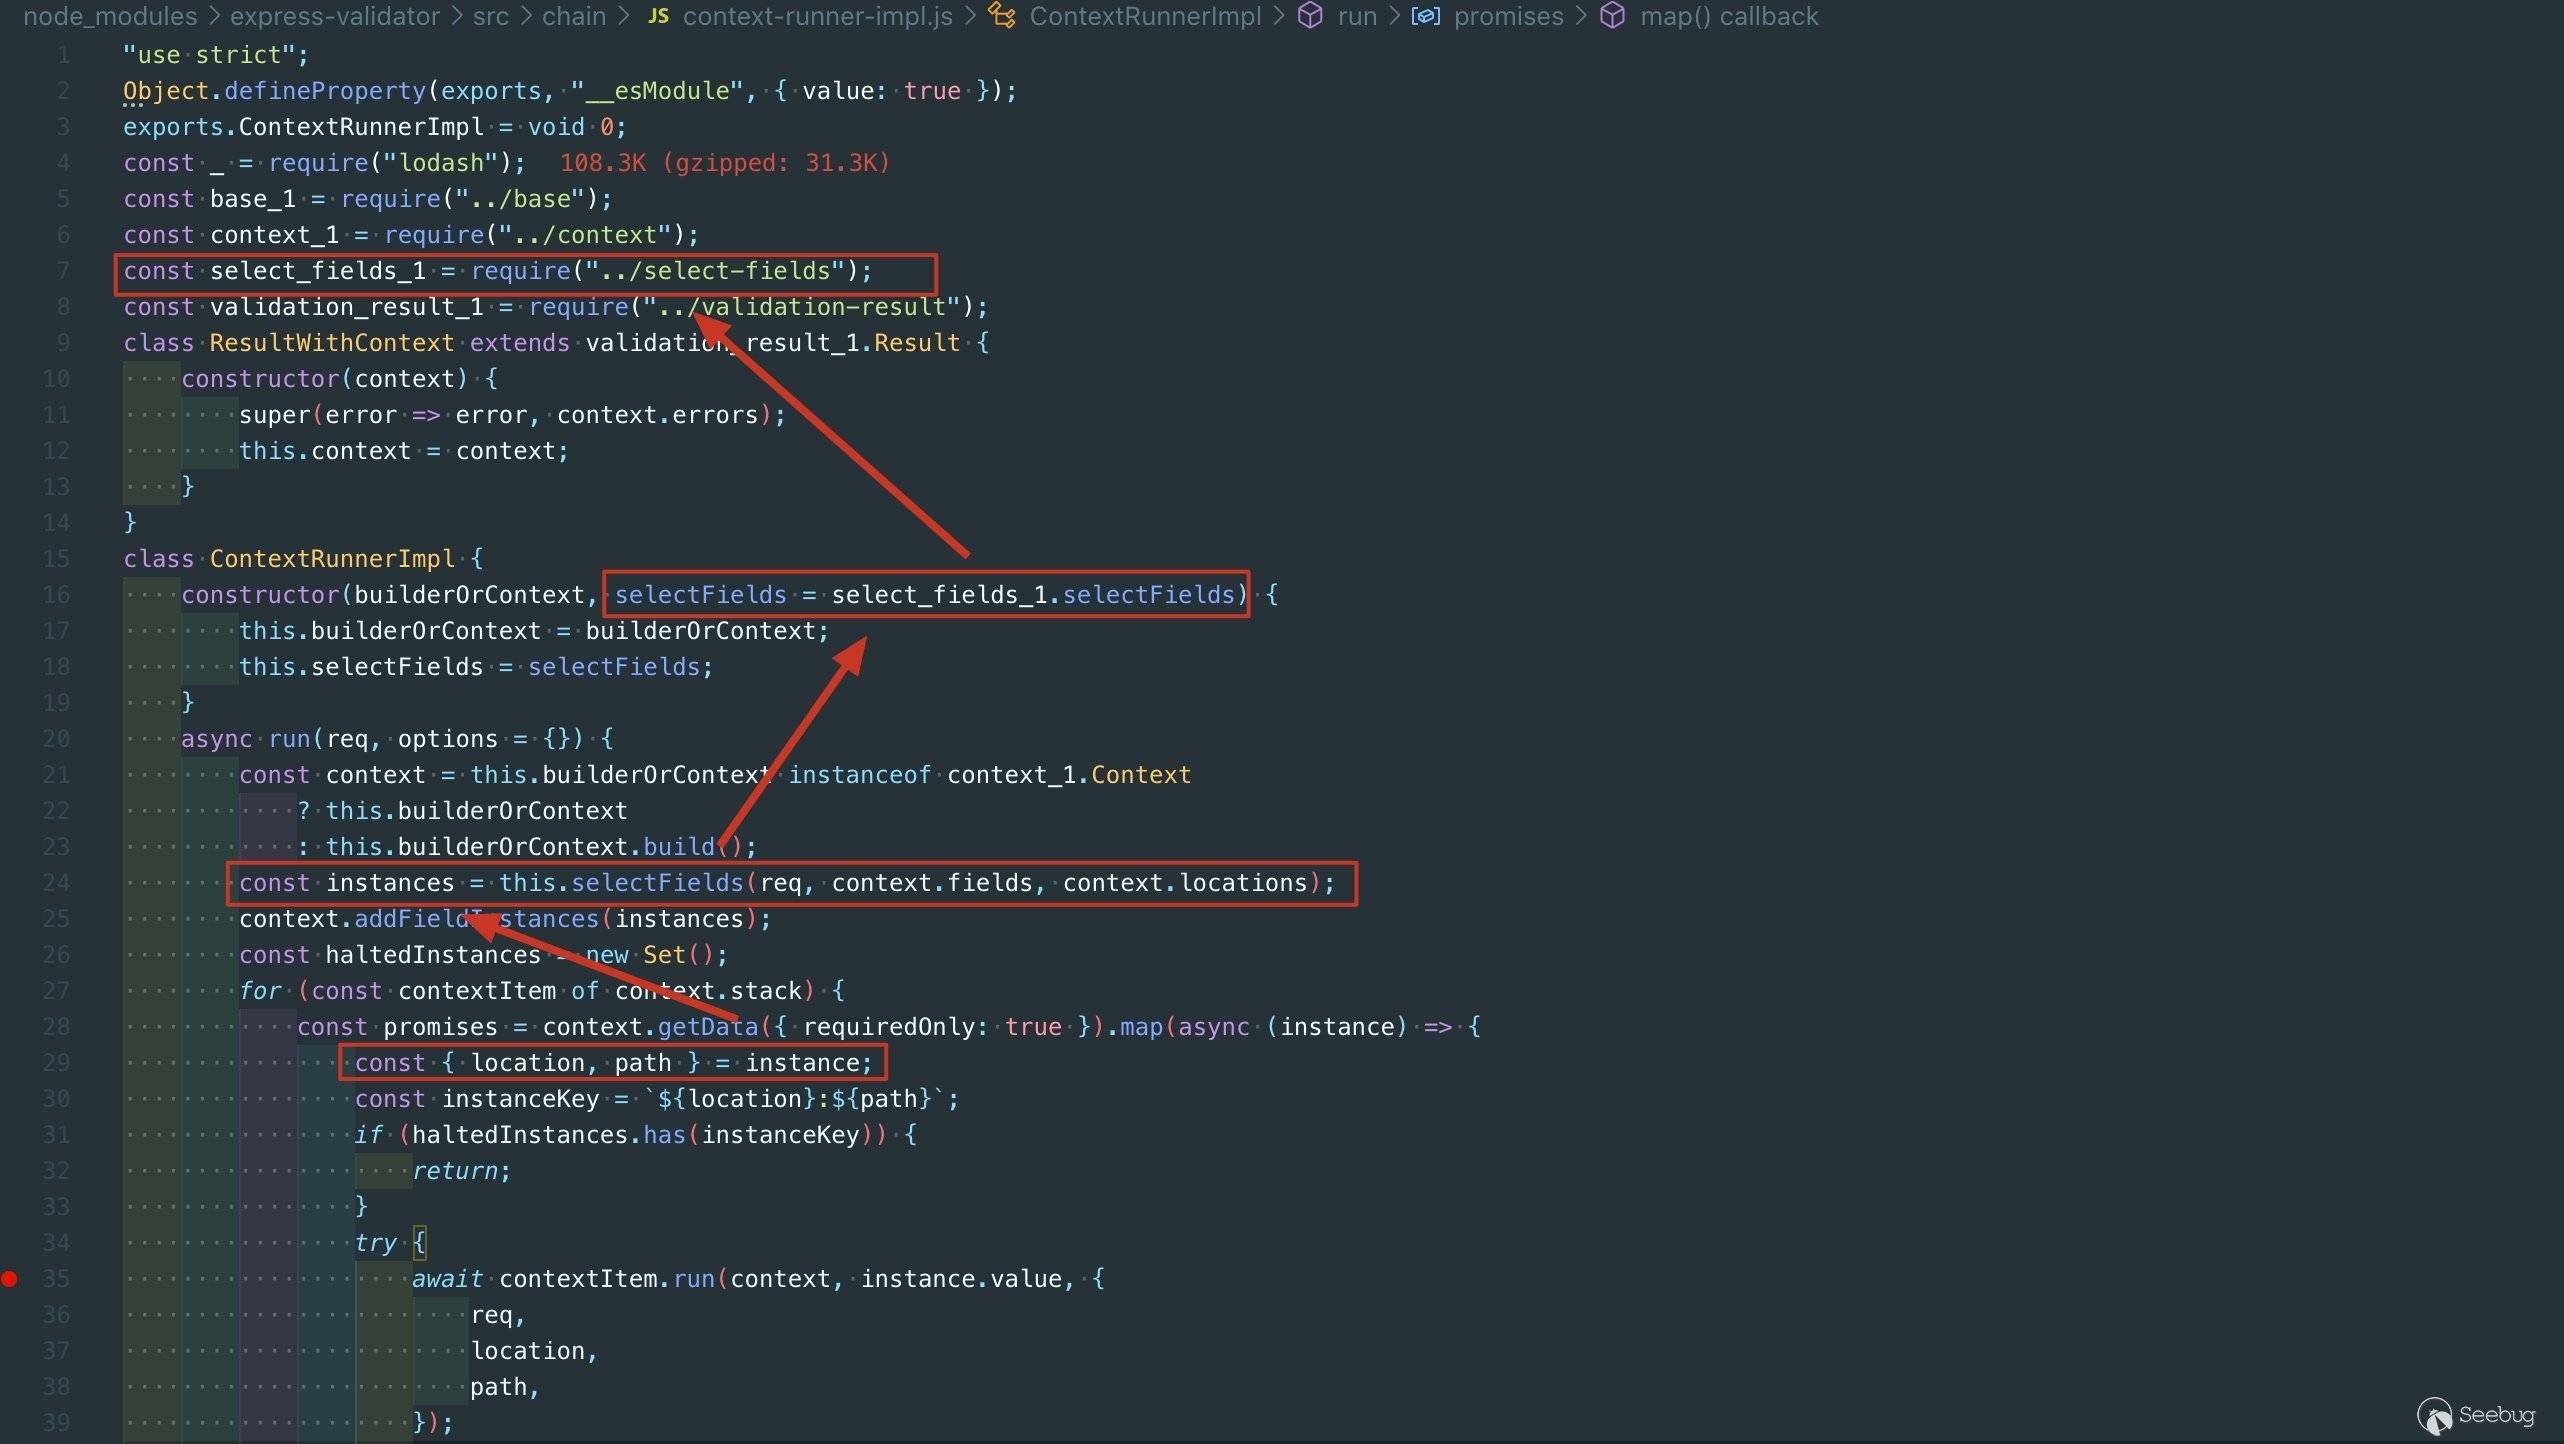Click the Seebug logo watermark

click(x=2476, y=1415)
